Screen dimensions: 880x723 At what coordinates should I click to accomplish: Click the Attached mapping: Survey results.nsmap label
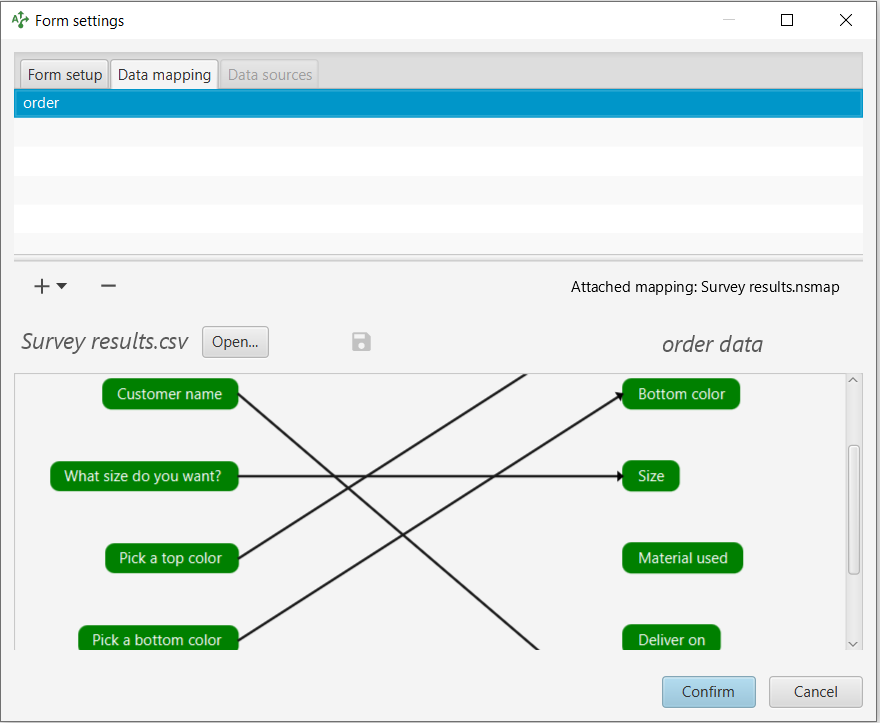tap(705, 287)
